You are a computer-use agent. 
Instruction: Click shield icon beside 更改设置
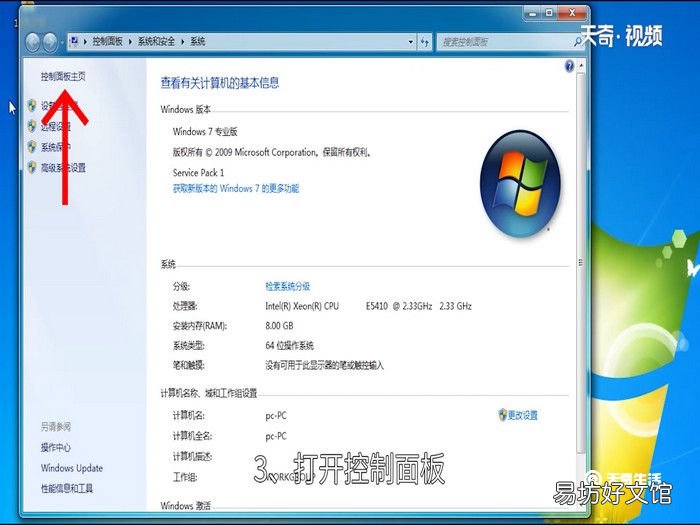[503, 415]
